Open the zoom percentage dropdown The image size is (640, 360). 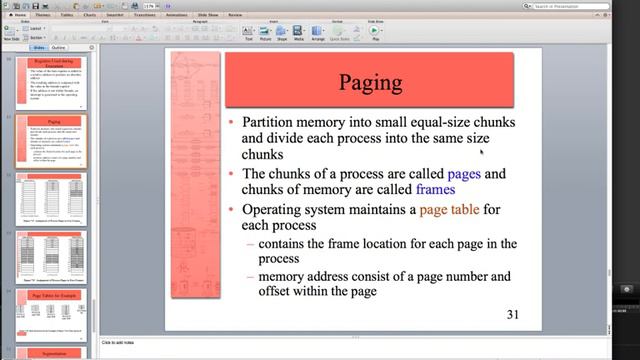(x=158, y=6)
